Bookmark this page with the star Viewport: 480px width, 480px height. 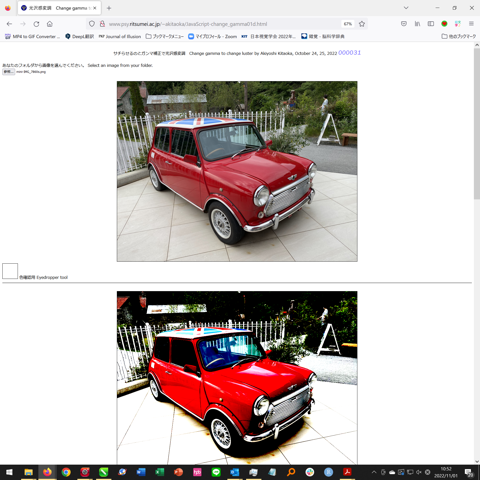[362, 24]
